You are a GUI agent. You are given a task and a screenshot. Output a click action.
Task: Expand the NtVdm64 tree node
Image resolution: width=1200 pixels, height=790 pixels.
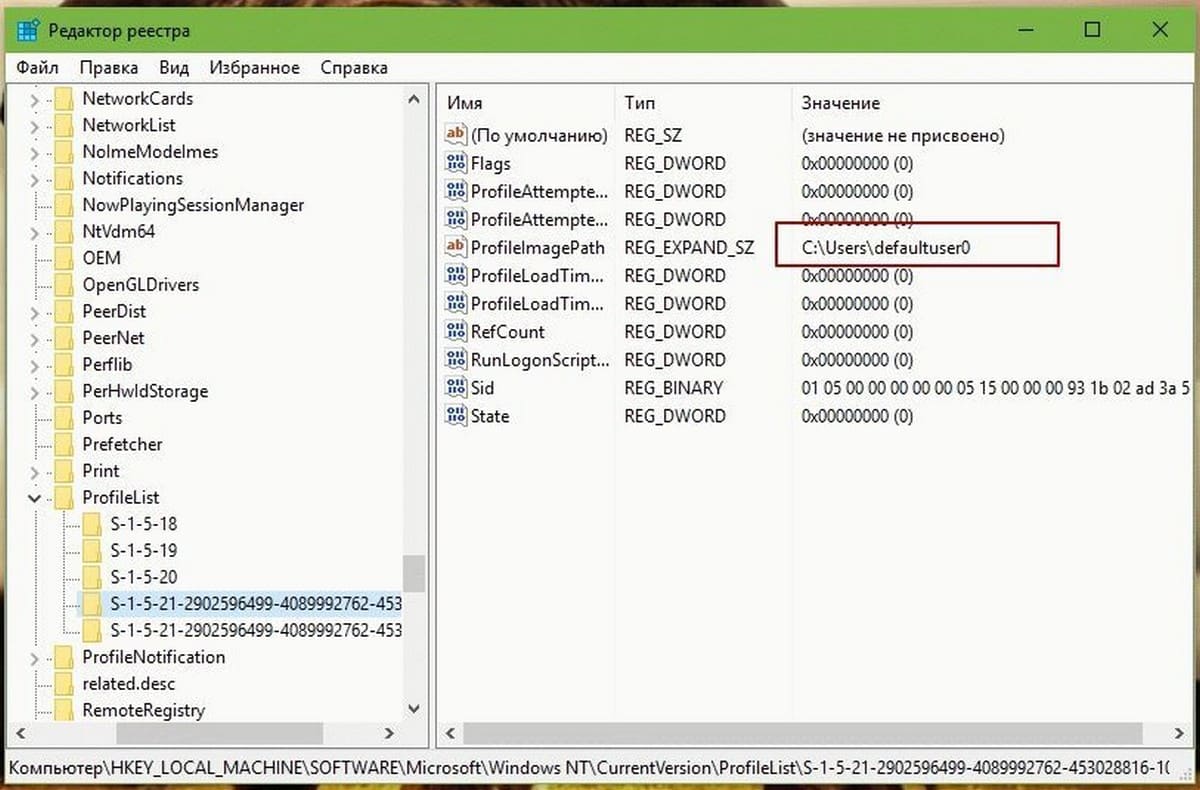(x=36, y=232)
